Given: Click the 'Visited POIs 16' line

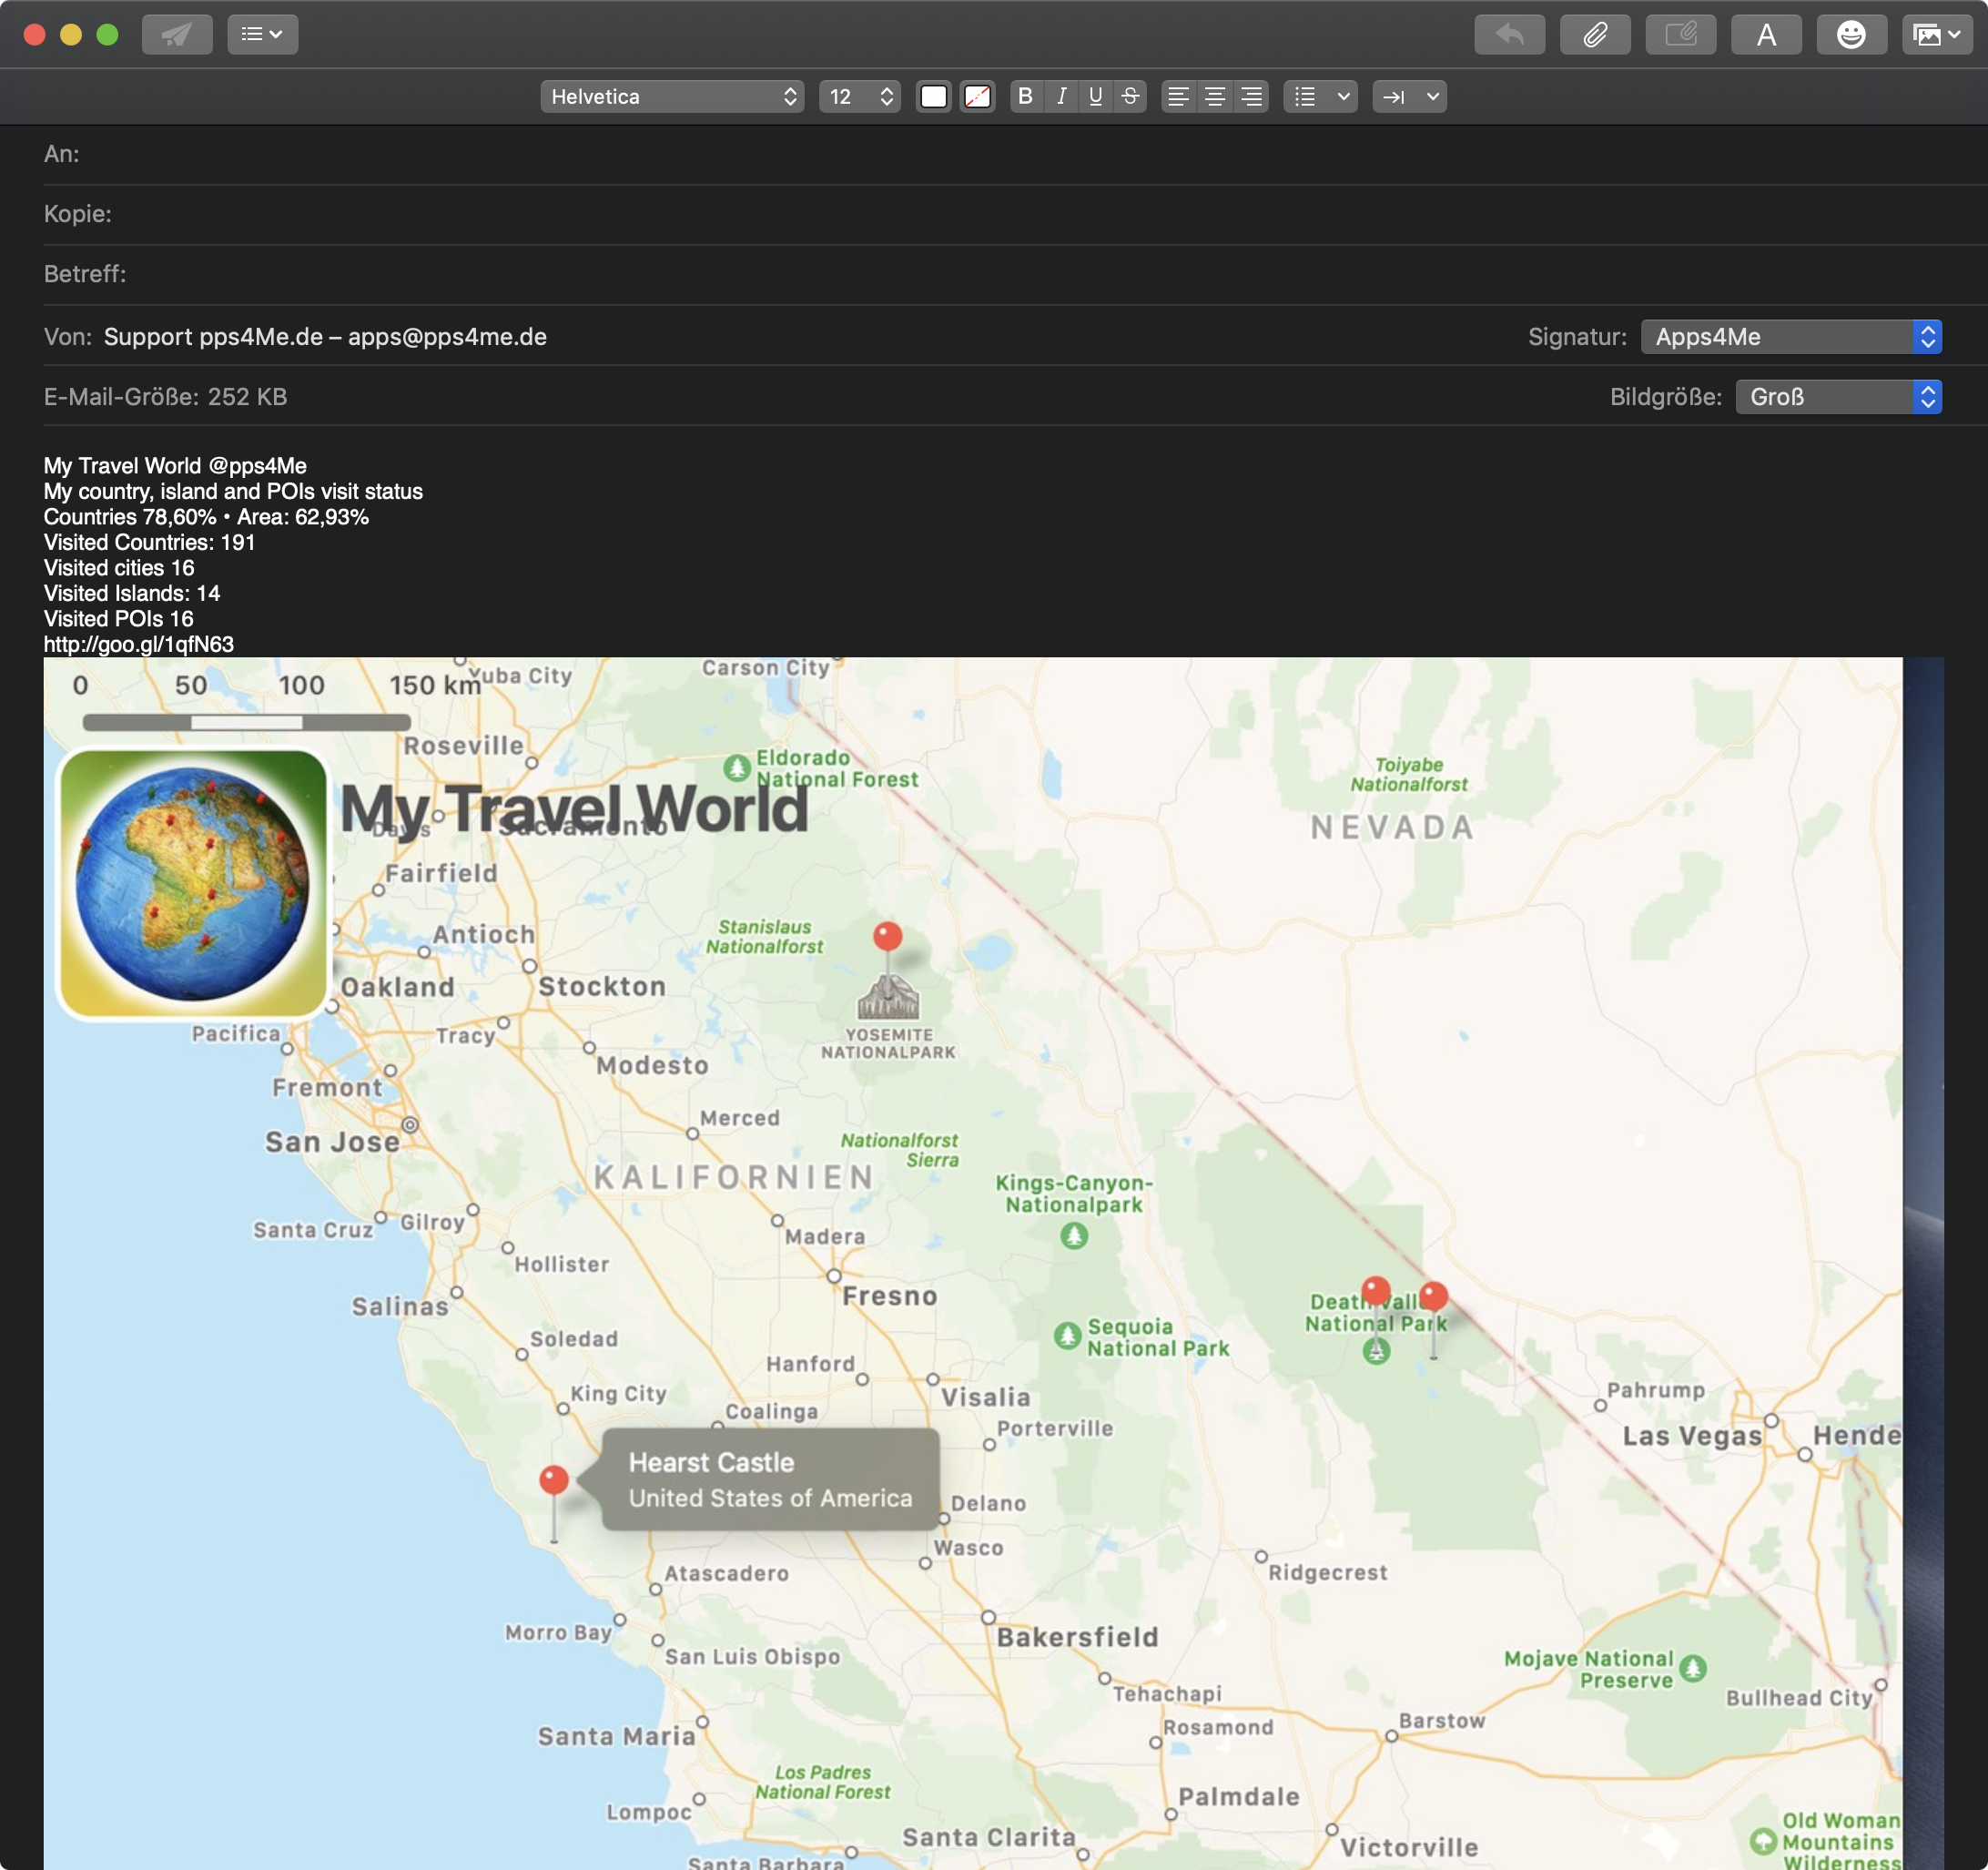Looking at the screenshot, I should click(x=119, y=619).
